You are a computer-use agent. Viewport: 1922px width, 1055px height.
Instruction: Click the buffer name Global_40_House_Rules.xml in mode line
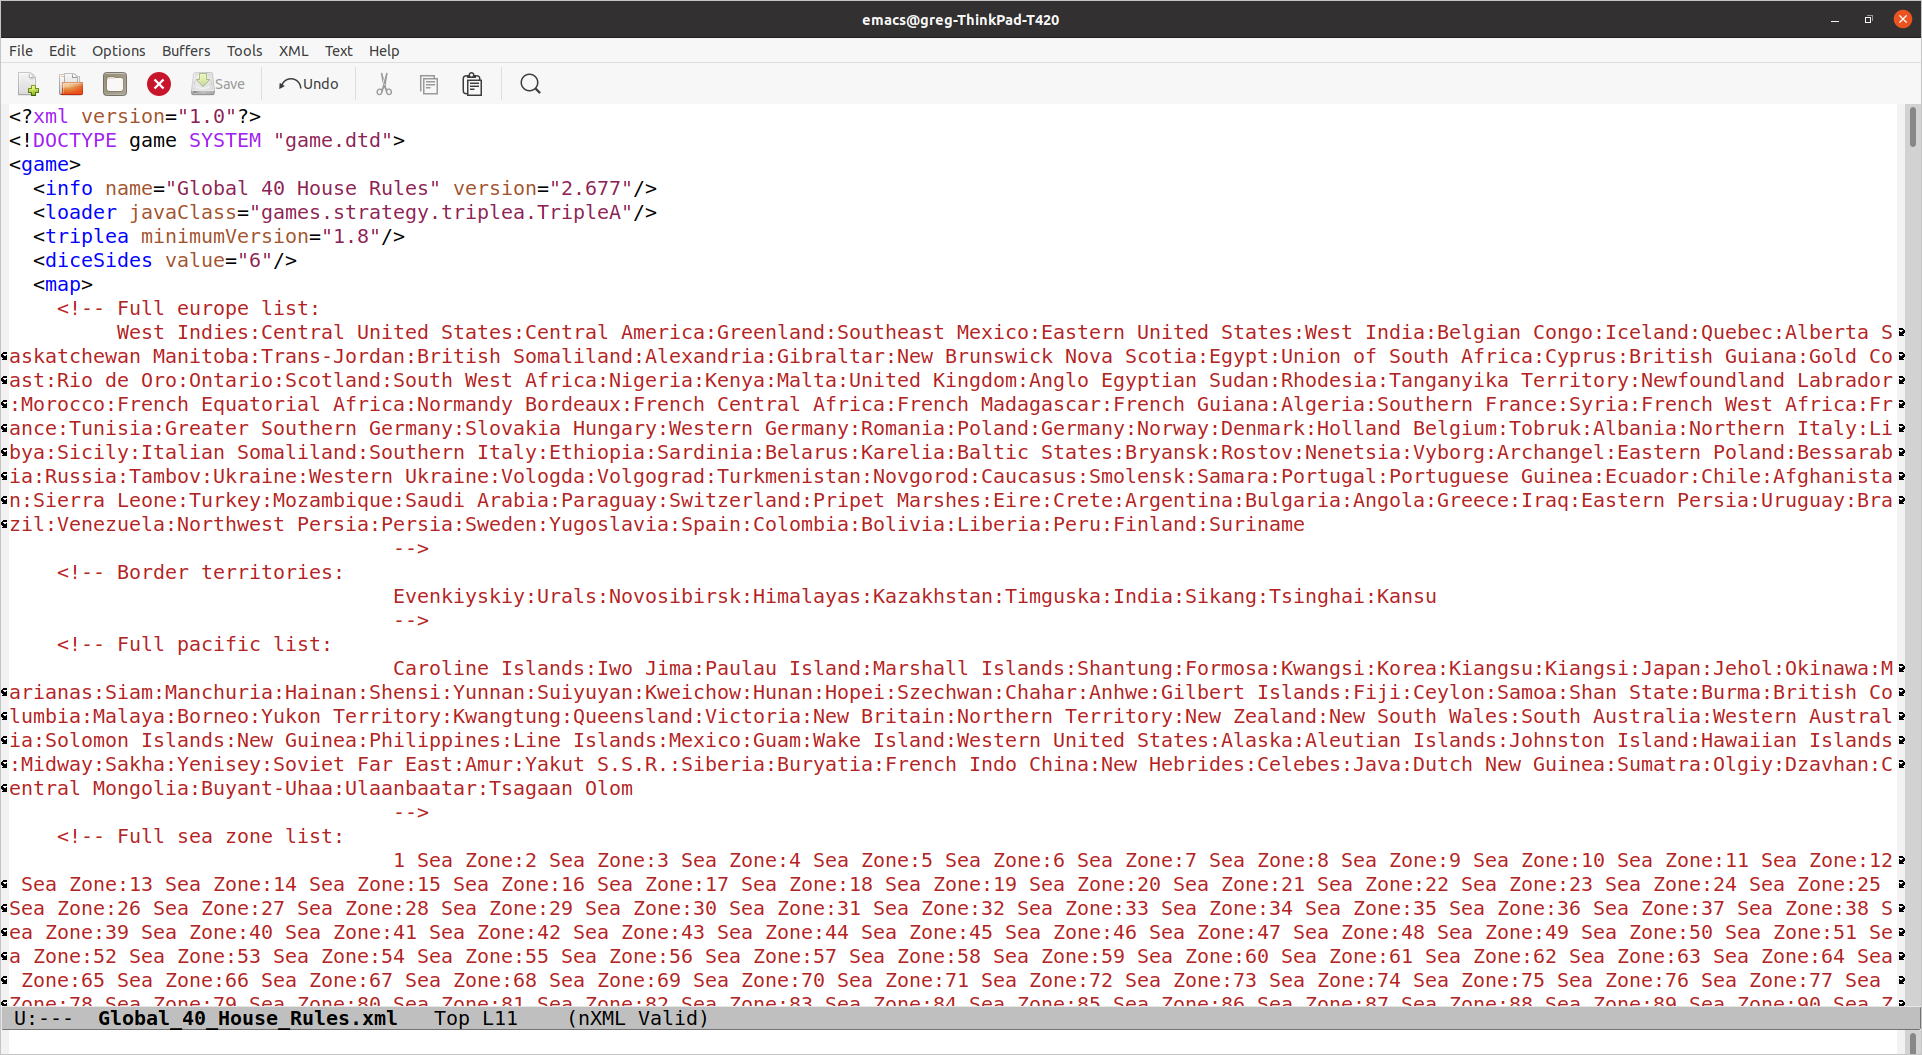(248, 1018)
